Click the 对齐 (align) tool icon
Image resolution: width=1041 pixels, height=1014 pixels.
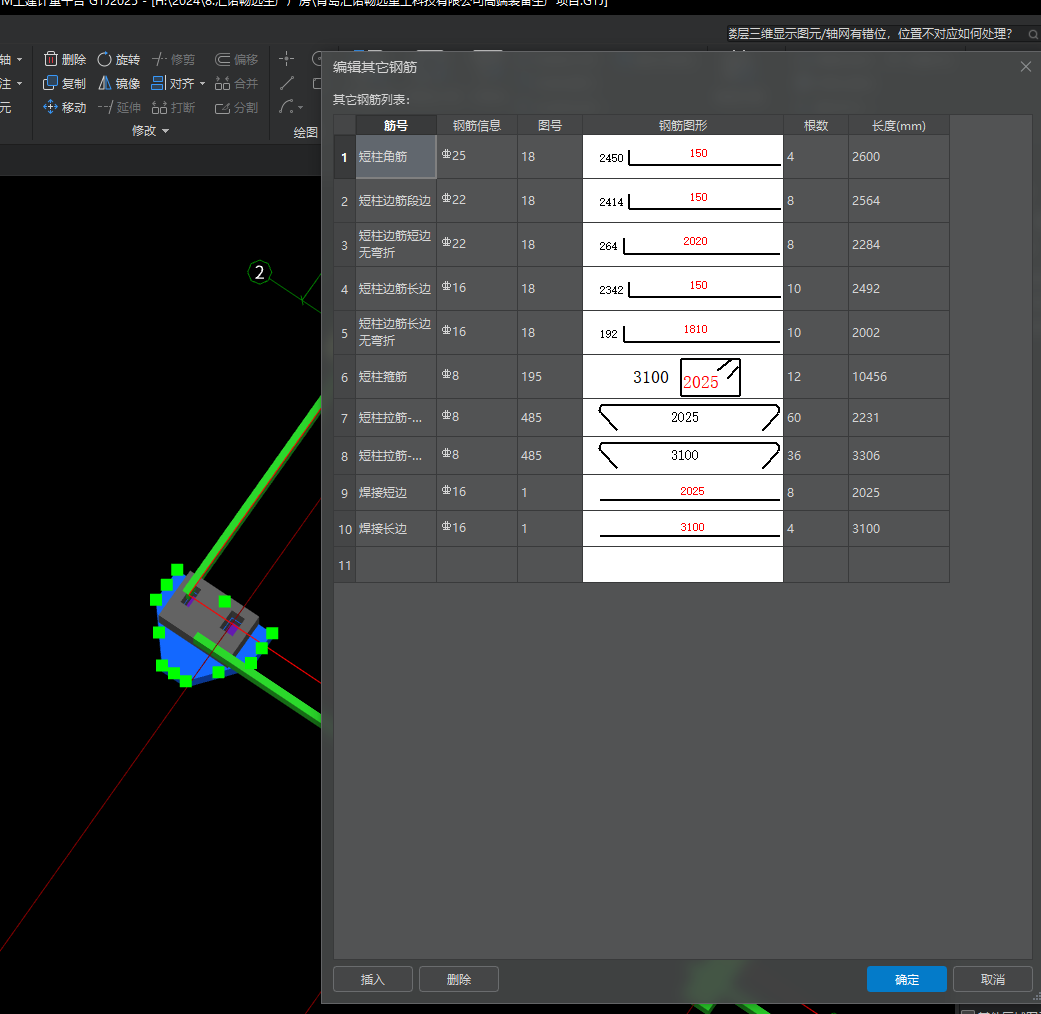[x=158, y=84]
